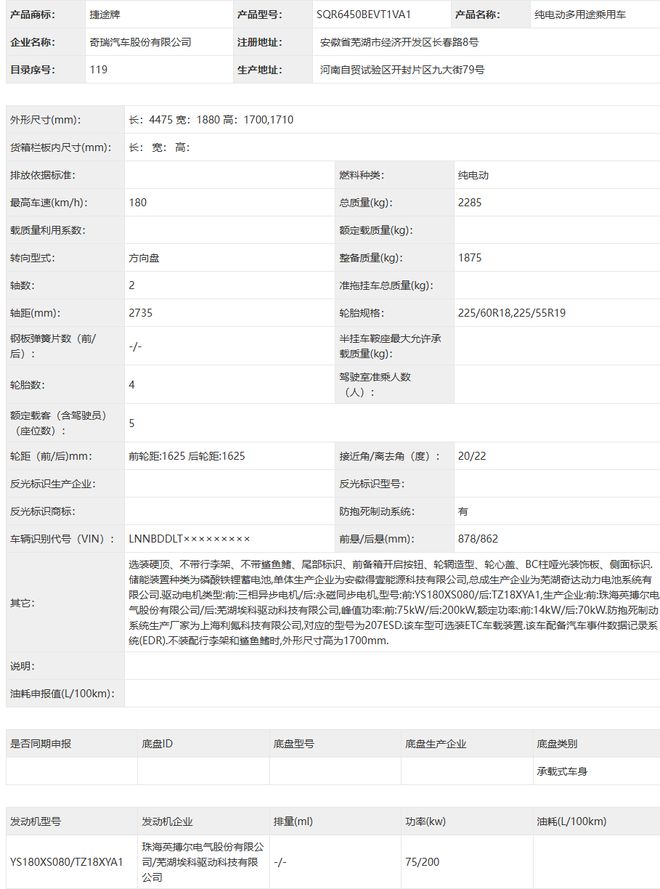Viewport: 660px width, 889px height.
Task: Click motor maker 珠海英搏尔电气股份有限公司 cell
Action: pos(203,862)
